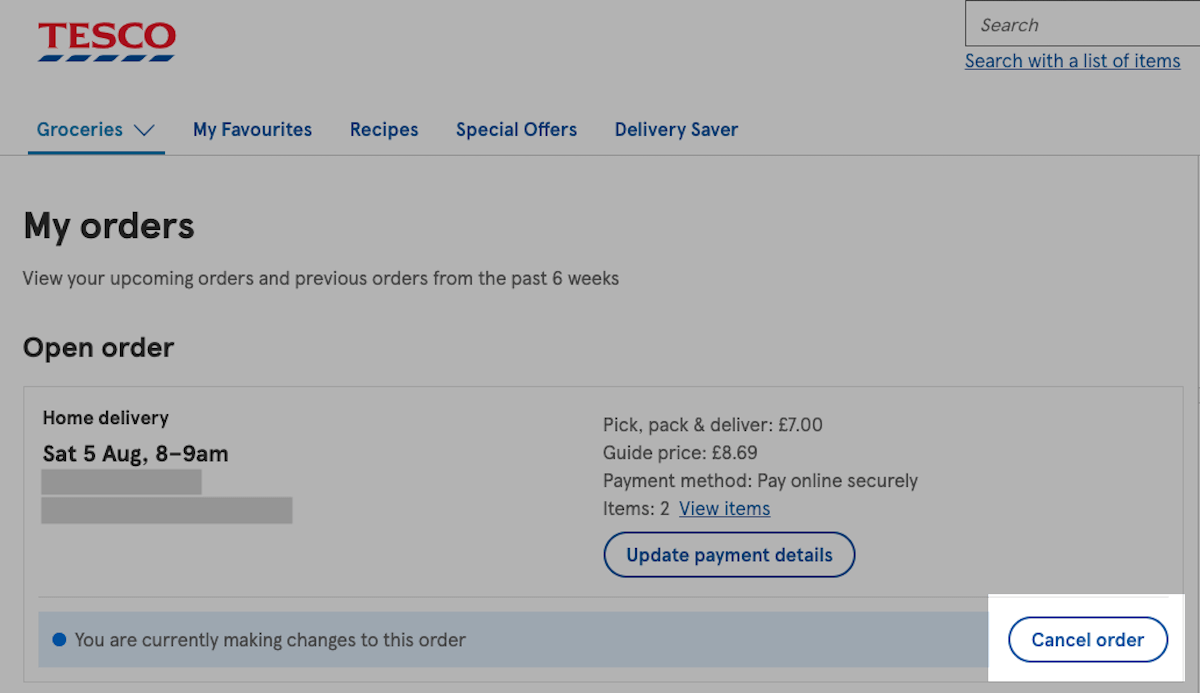Click the blue status dot in the notice bar
The height and width of the screenshot is (693, 1200).
59,639
